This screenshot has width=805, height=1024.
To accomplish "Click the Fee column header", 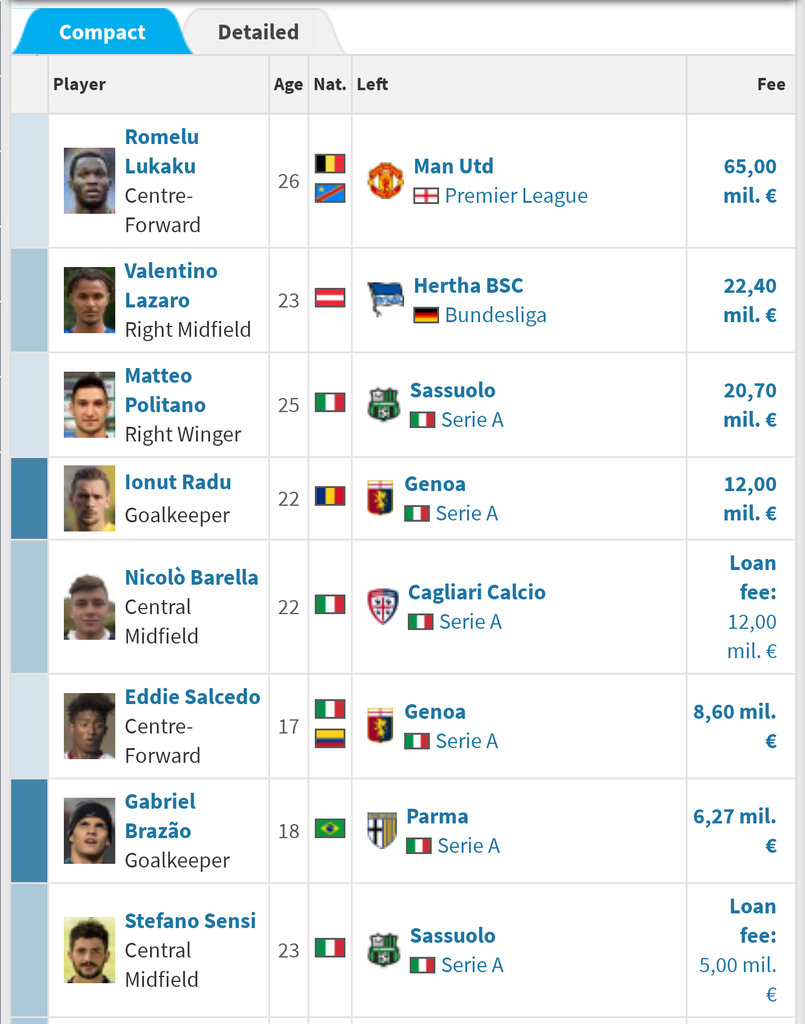I will pos(771,84).
